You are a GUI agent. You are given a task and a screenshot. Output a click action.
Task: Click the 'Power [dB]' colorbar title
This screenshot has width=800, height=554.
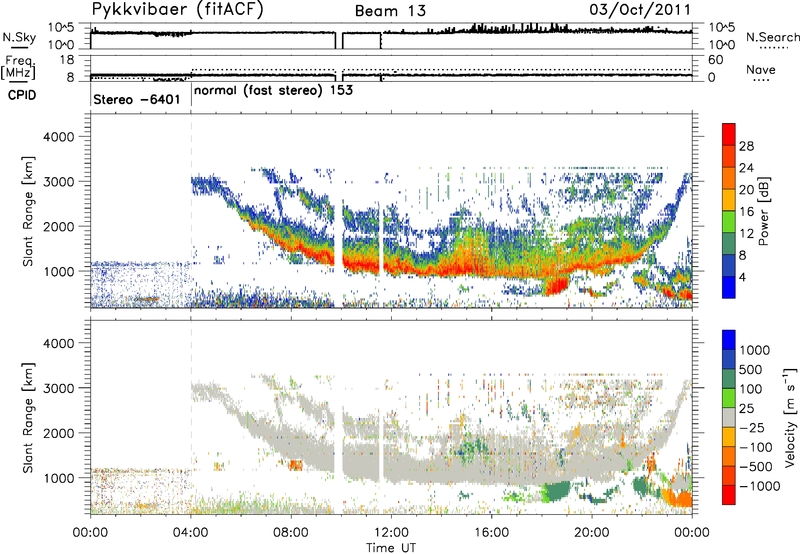764,211
